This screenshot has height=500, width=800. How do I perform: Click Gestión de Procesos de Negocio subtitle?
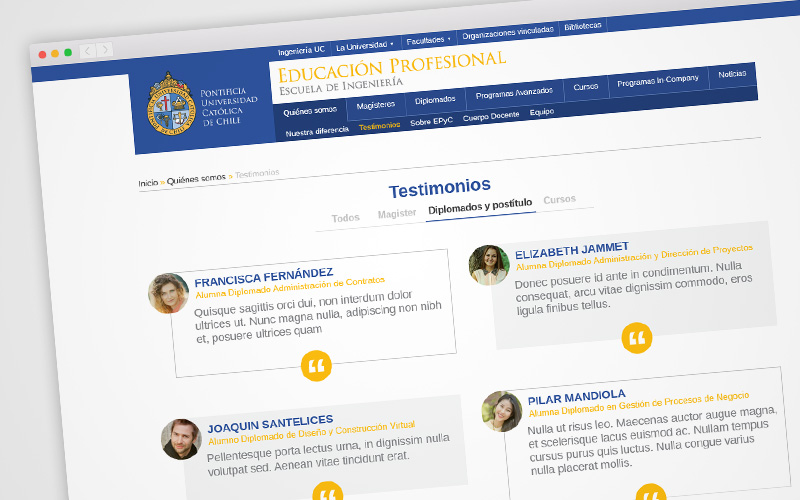(684, 402)
